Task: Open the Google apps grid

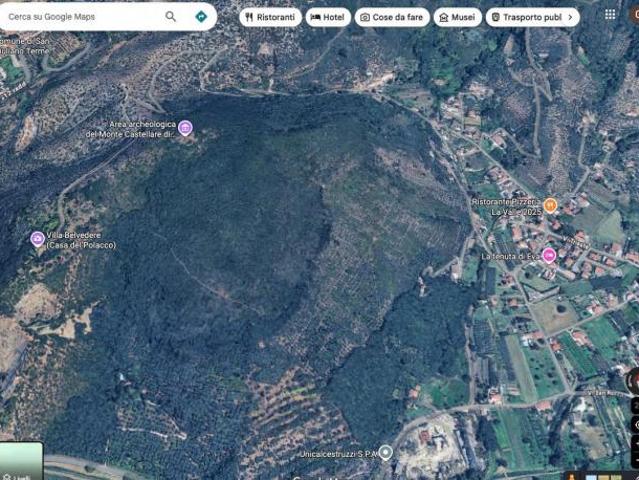Action: tap(610, 15)
